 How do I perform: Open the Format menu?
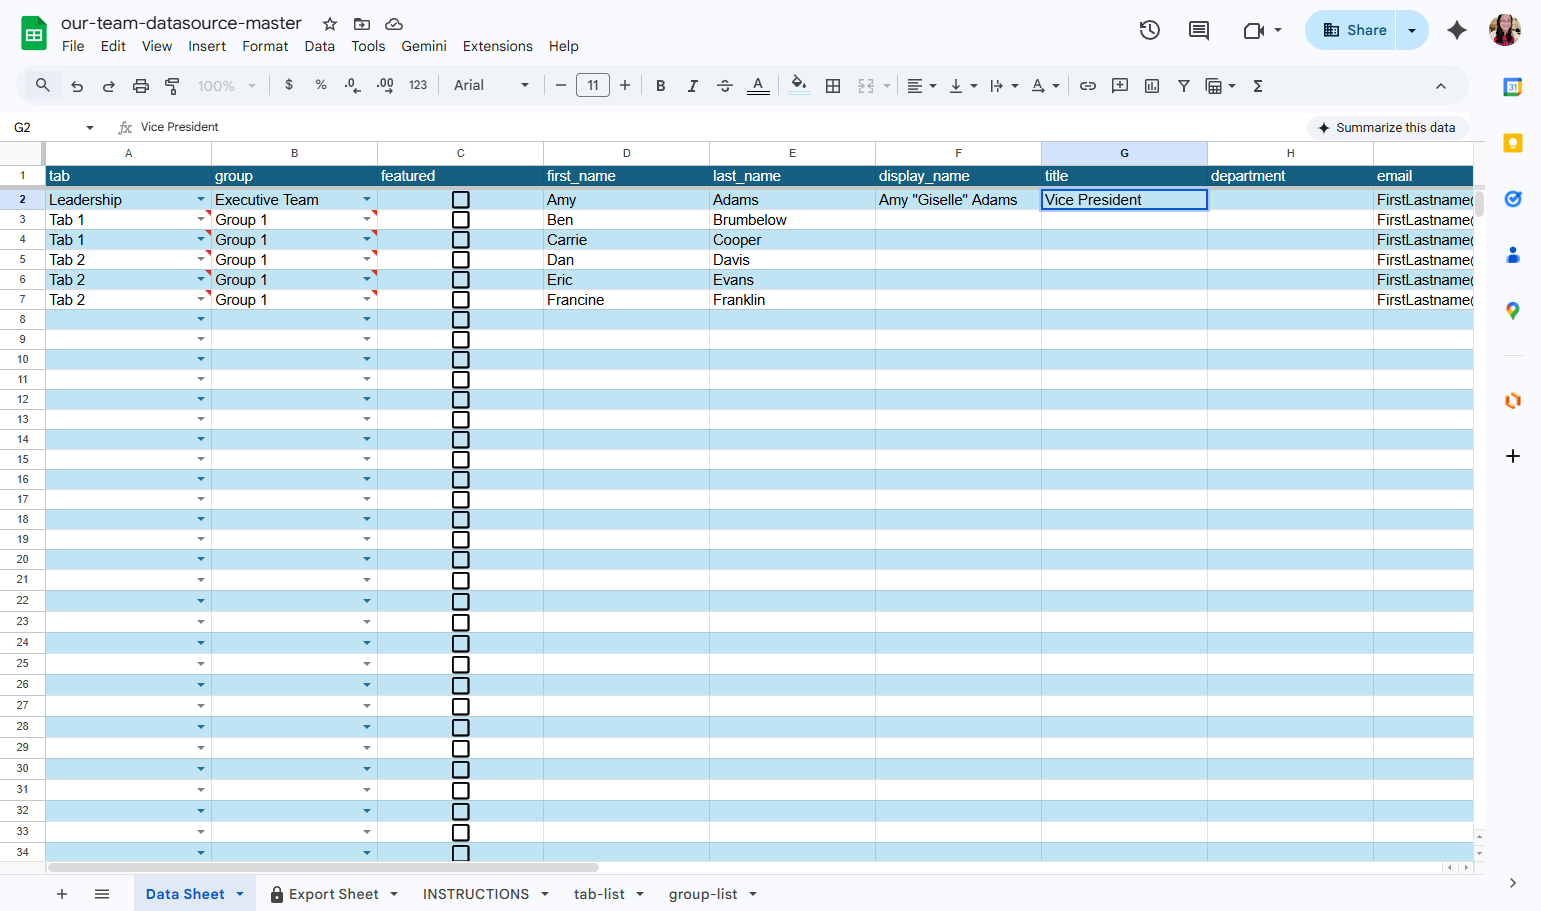coord(265,46)
